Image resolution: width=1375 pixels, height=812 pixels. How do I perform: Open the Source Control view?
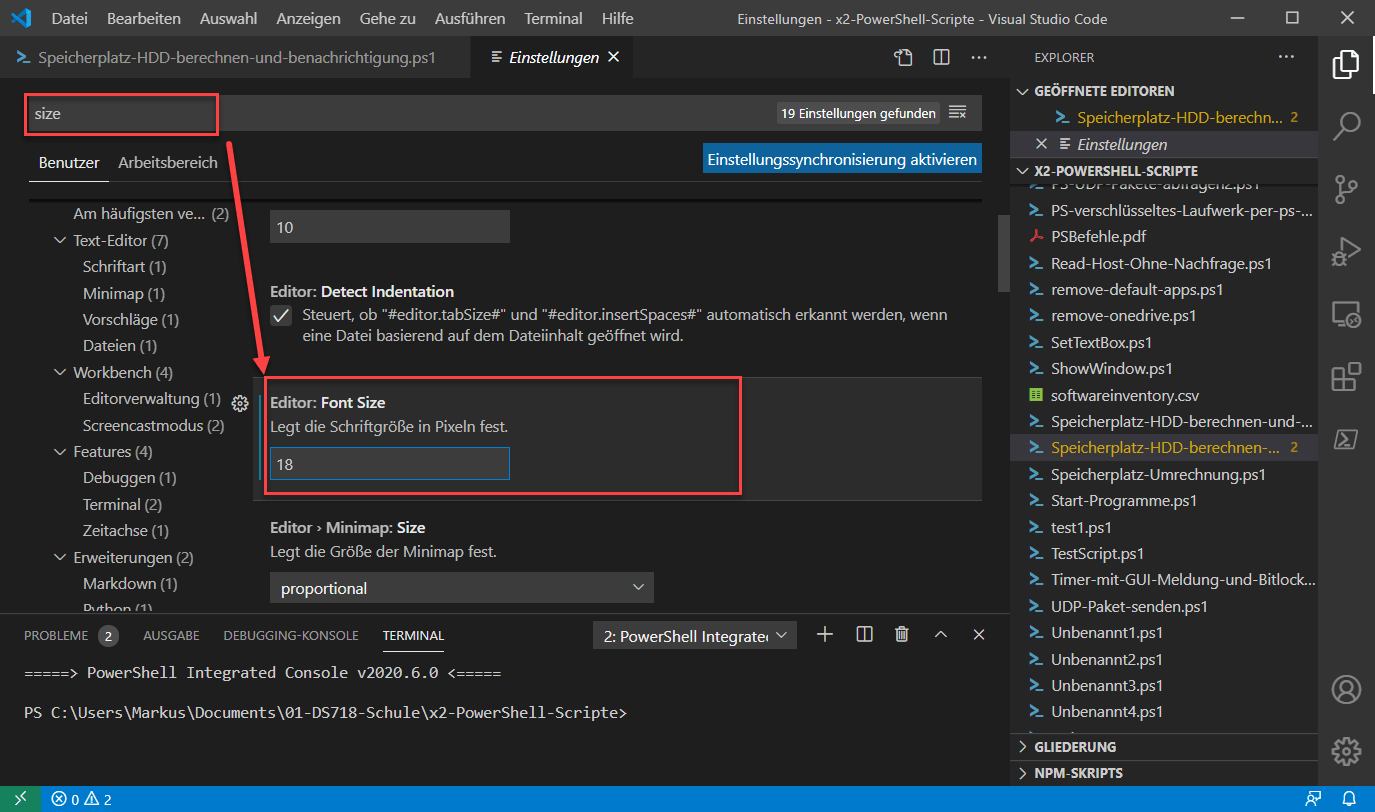pyautogui.click(x=1347, y=189)
